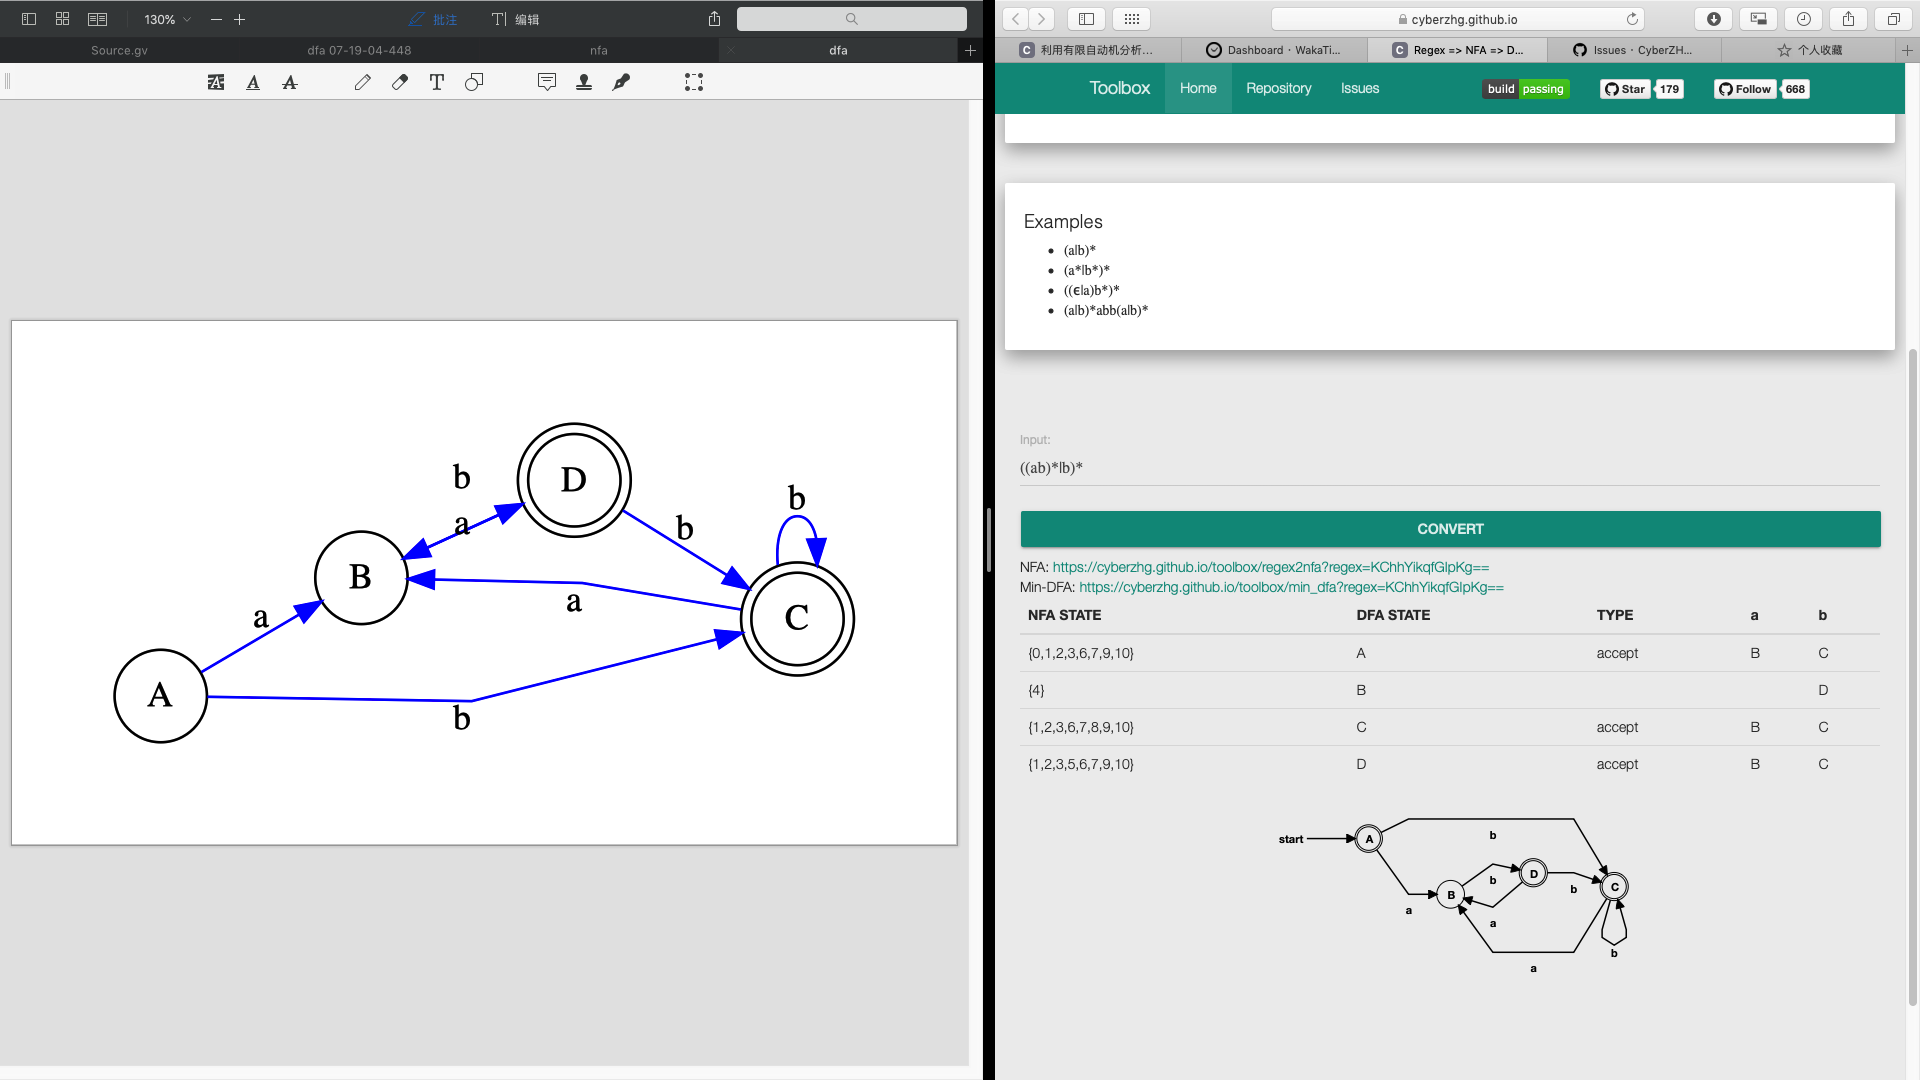Select the pencil drawing tool
The height and width of the screenshot is (1080, 1920).
tap(362, 83)
